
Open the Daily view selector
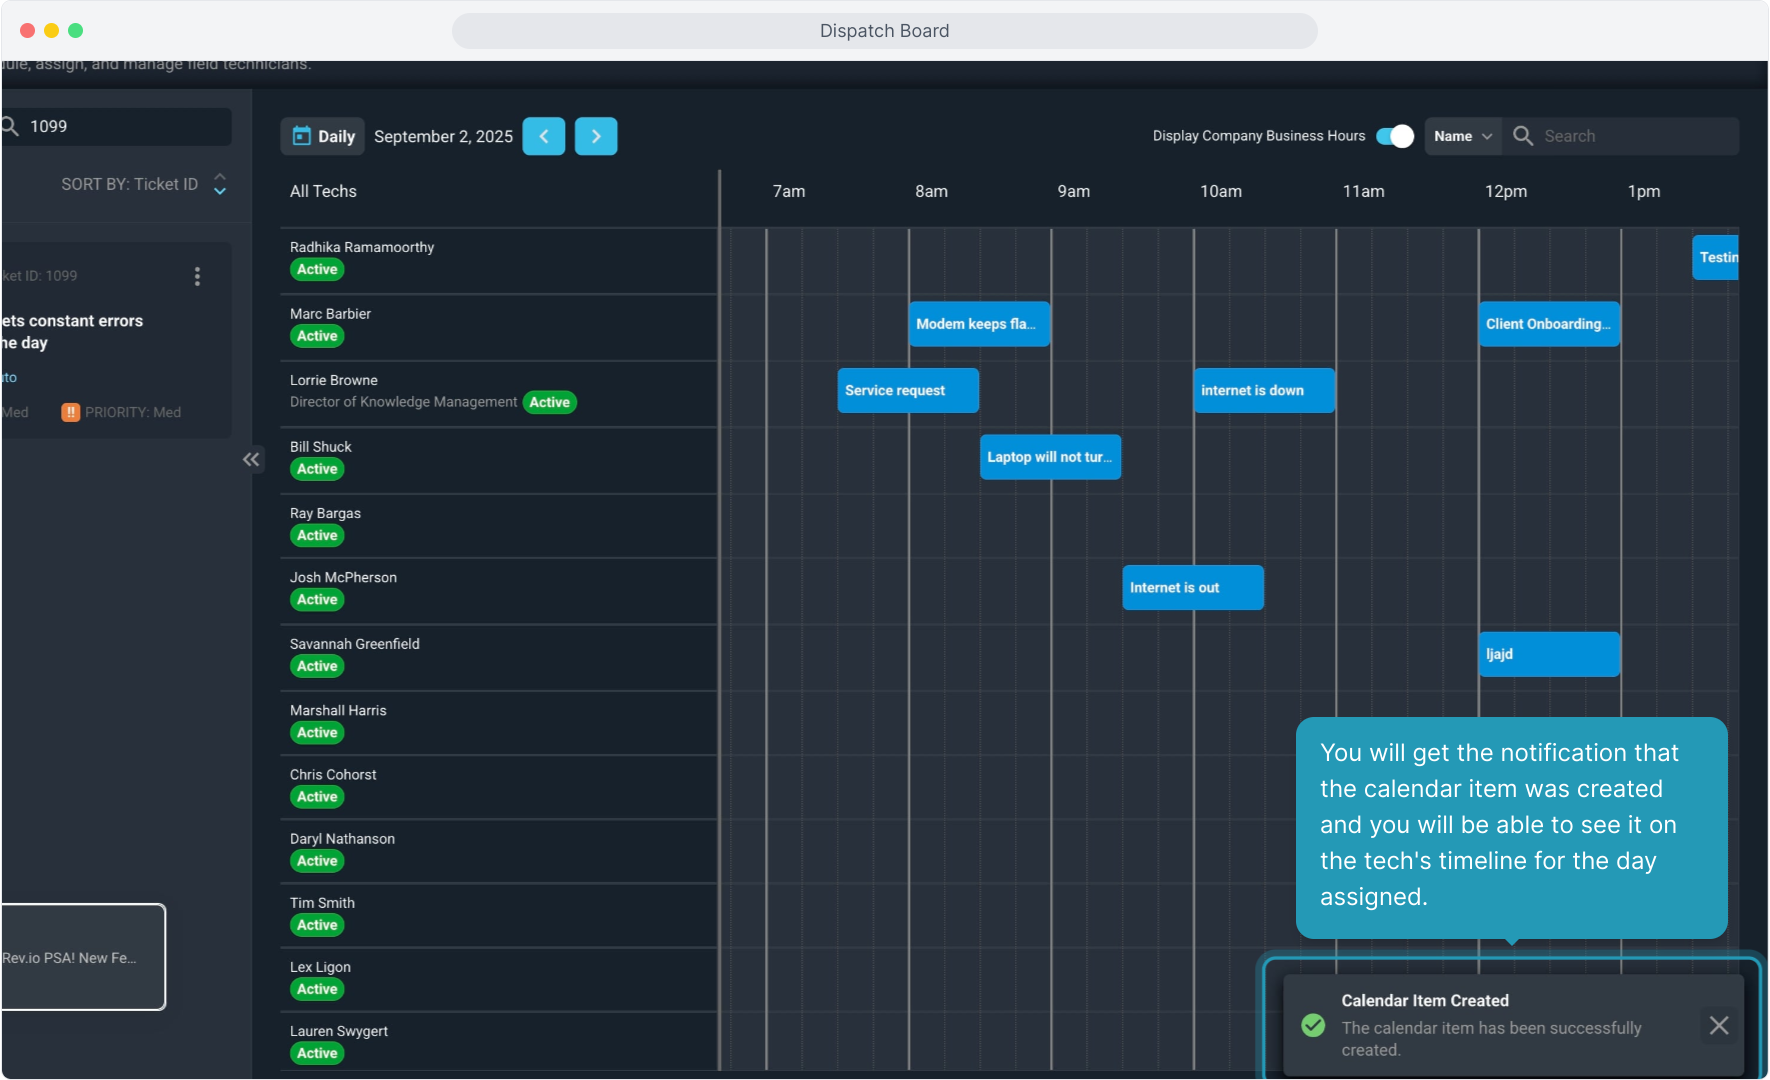(x=323, y=136)
